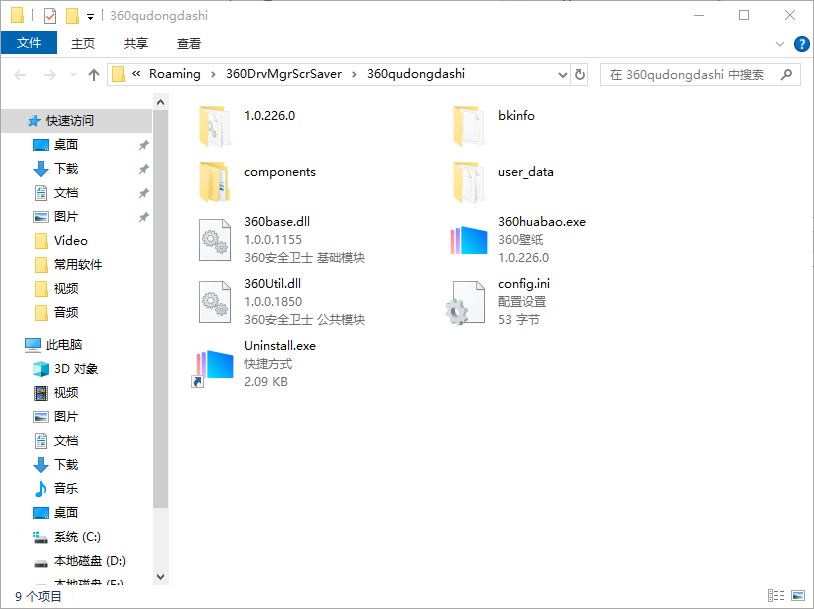The width and height of the screenshot is (814, 609).
Task: Click Roaming in the address path
Action: click(x=174, y=74)
